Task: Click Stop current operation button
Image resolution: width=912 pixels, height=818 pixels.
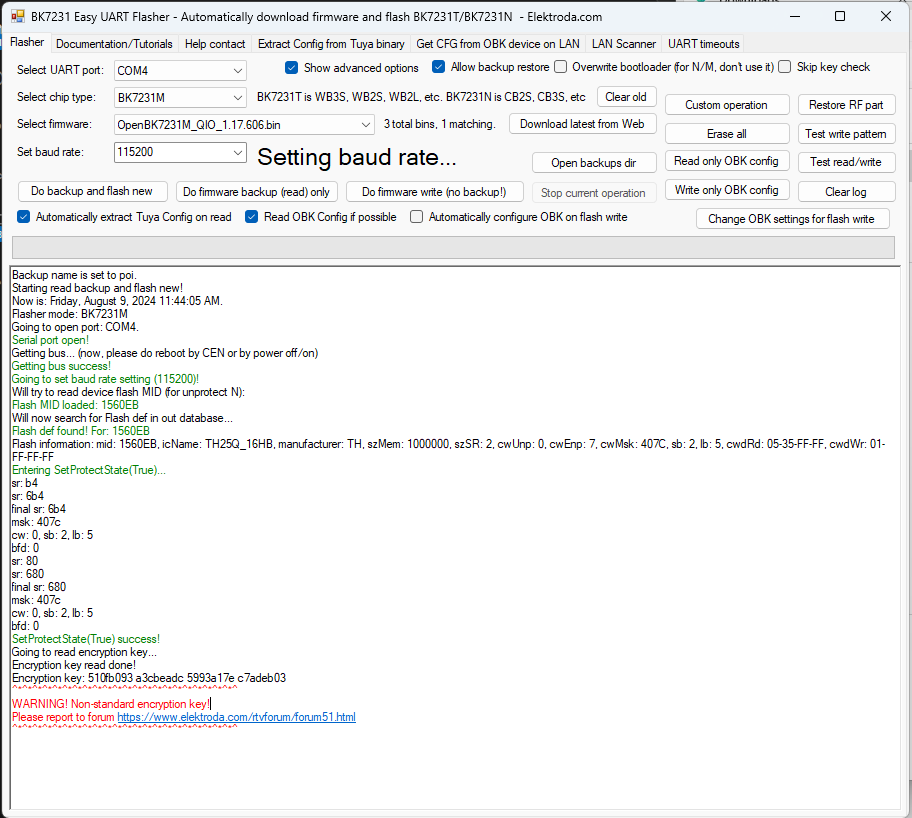Action: pos(594,193)
